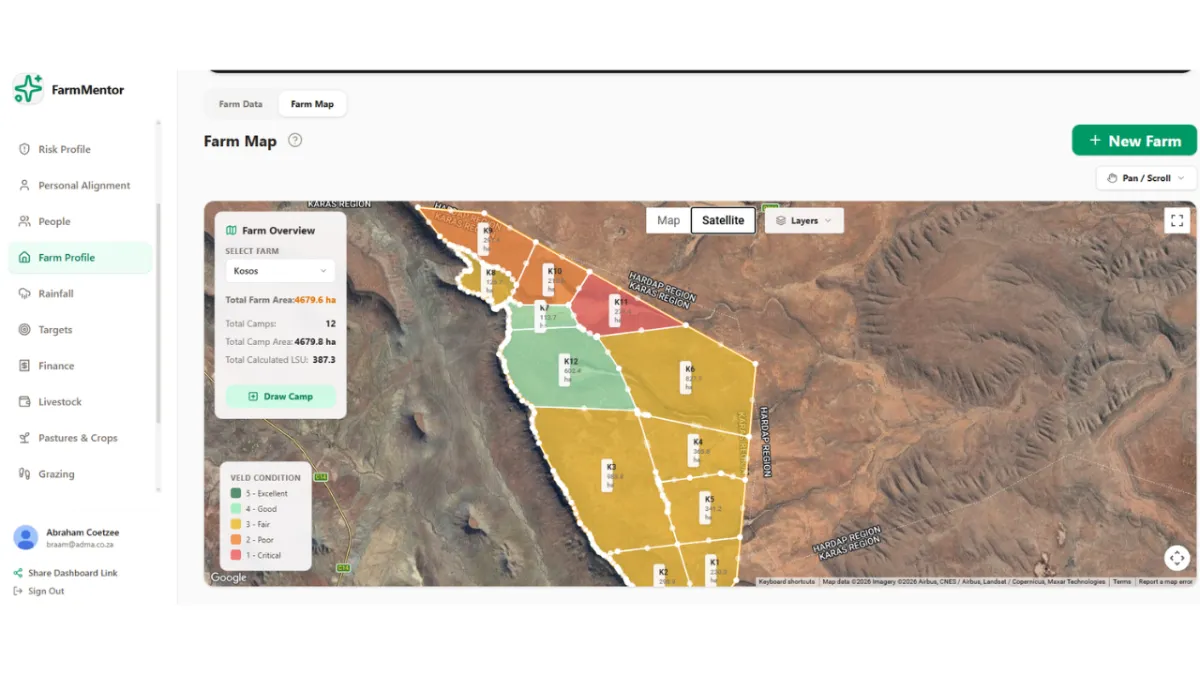Viewport: 1200px width, 675px height.
Task: Open map Terms link
Action: [x=1122, y=582]
